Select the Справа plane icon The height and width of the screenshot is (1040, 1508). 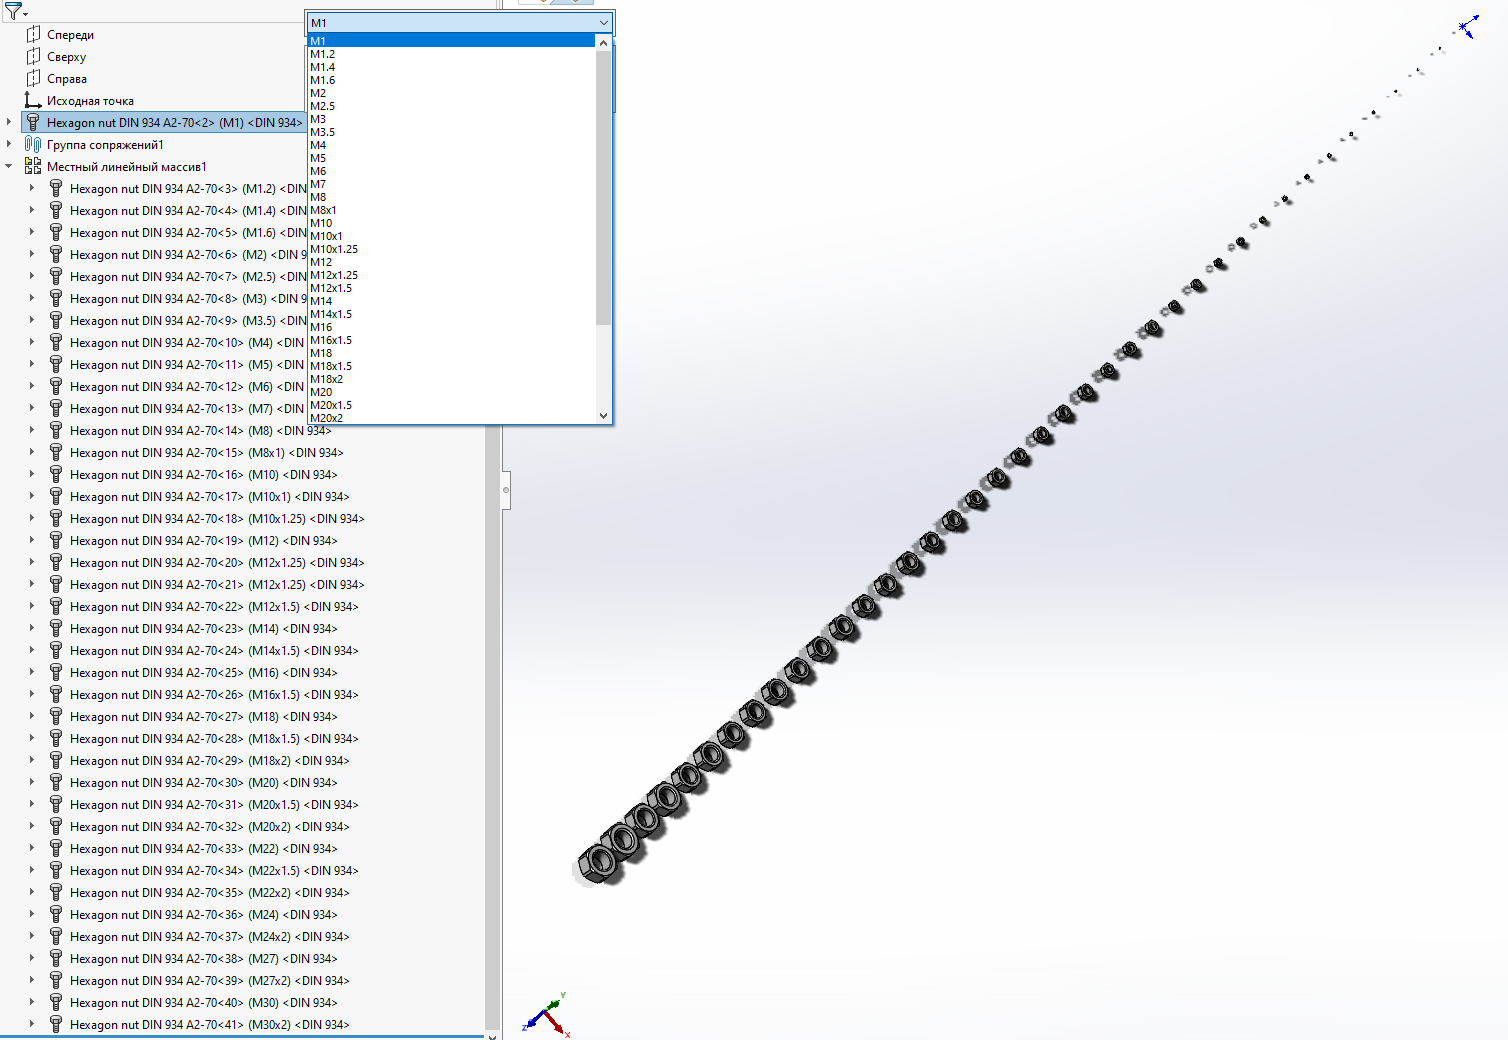pyautogui.click(x=33, y=78)
